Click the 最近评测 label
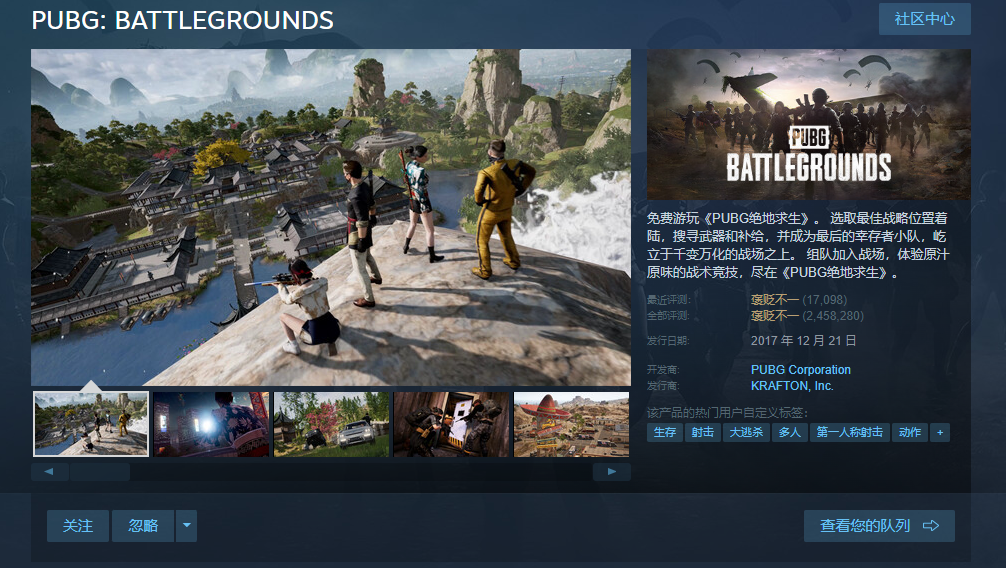Screen dimensions: 1006x568 668,300
